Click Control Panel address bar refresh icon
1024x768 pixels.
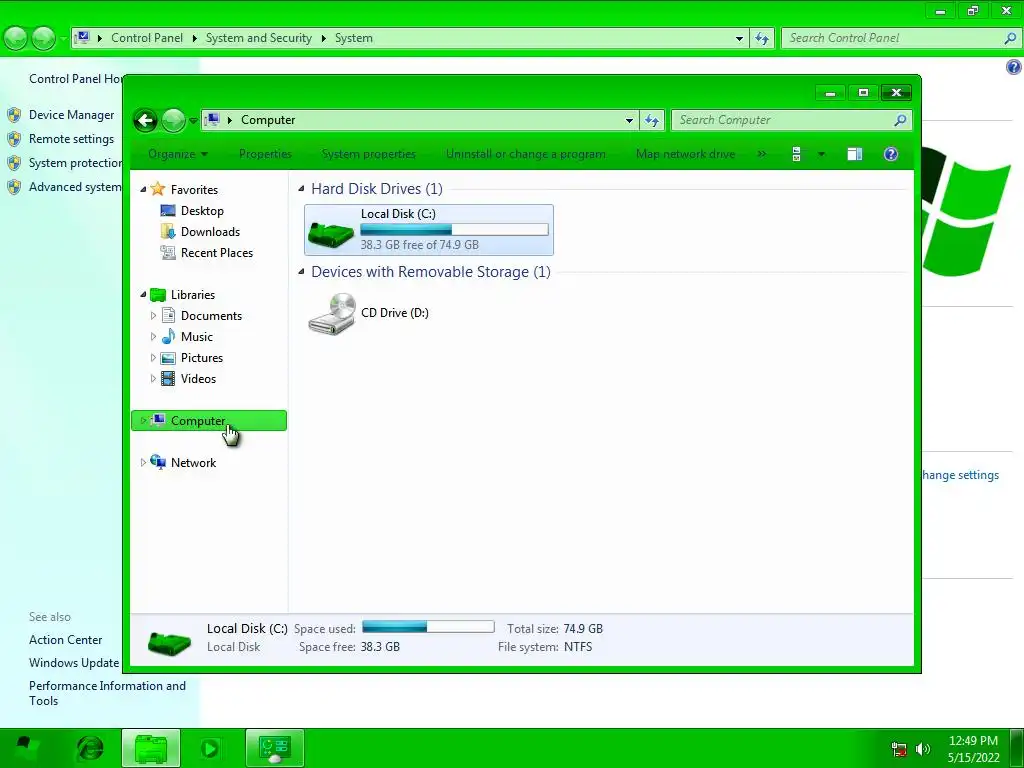point(762,38)
